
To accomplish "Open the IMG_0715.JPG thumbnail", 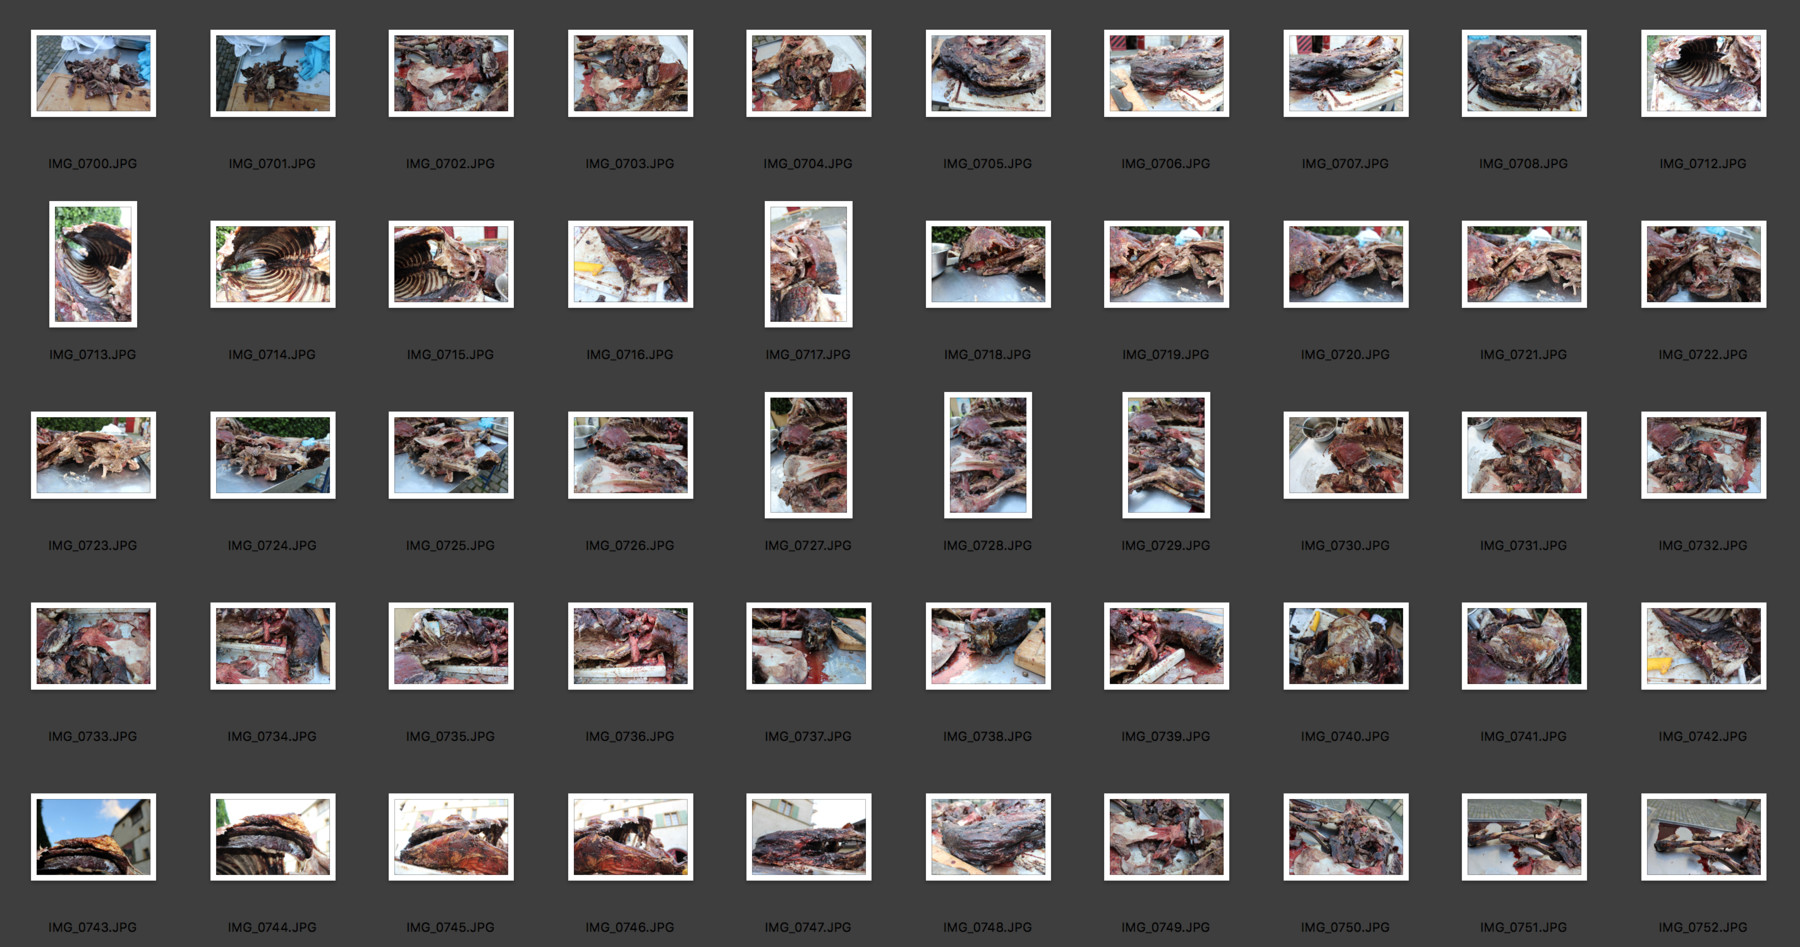I will point(451,264).
